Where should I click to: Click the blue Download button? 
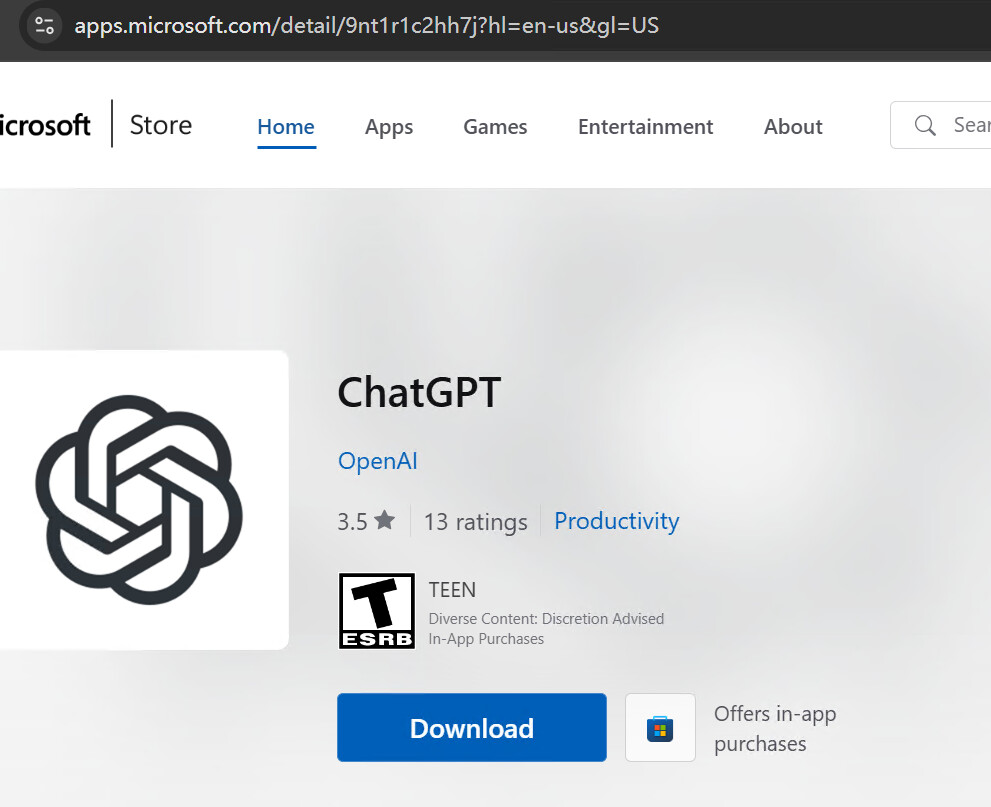pyautogui.click(x=471, y=727)
